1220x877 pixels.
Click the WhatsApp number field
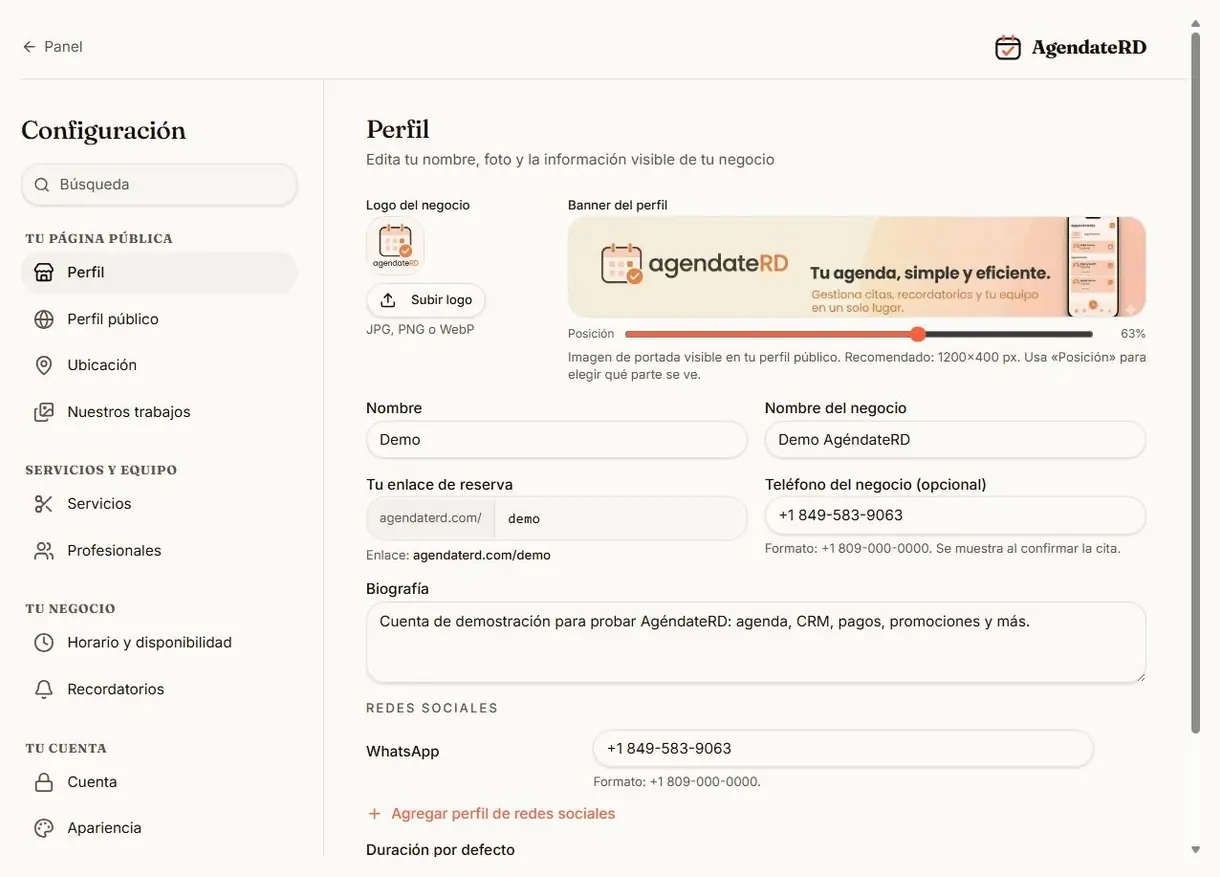point(843,749)
